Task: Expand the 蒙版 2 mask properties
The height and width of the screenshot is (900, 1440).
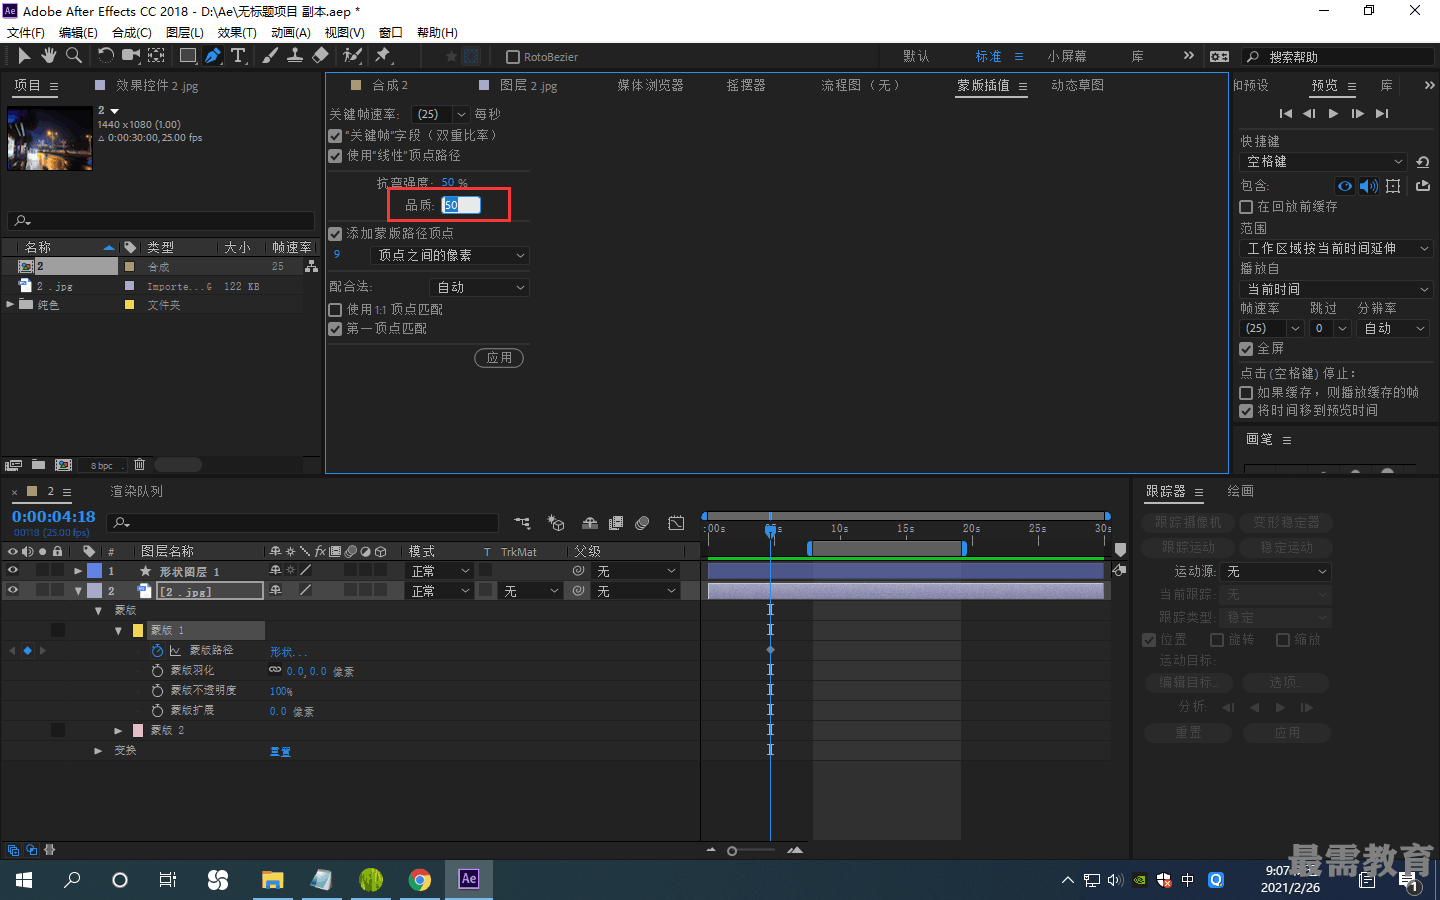Action: pyautogui.click(x=118, y=731)
